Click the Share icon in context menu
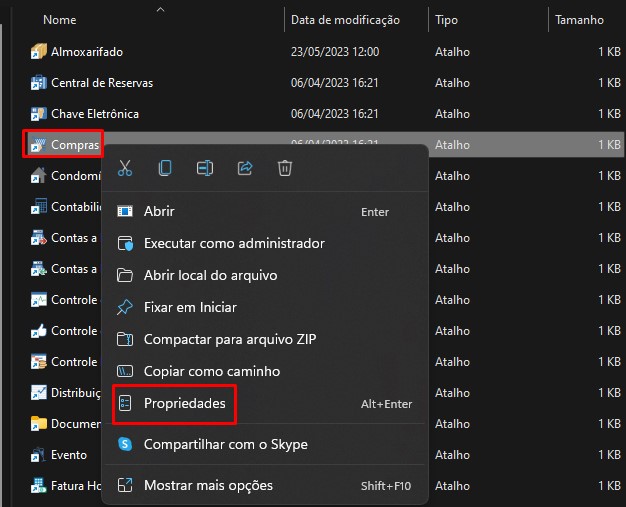 [245, 168]
